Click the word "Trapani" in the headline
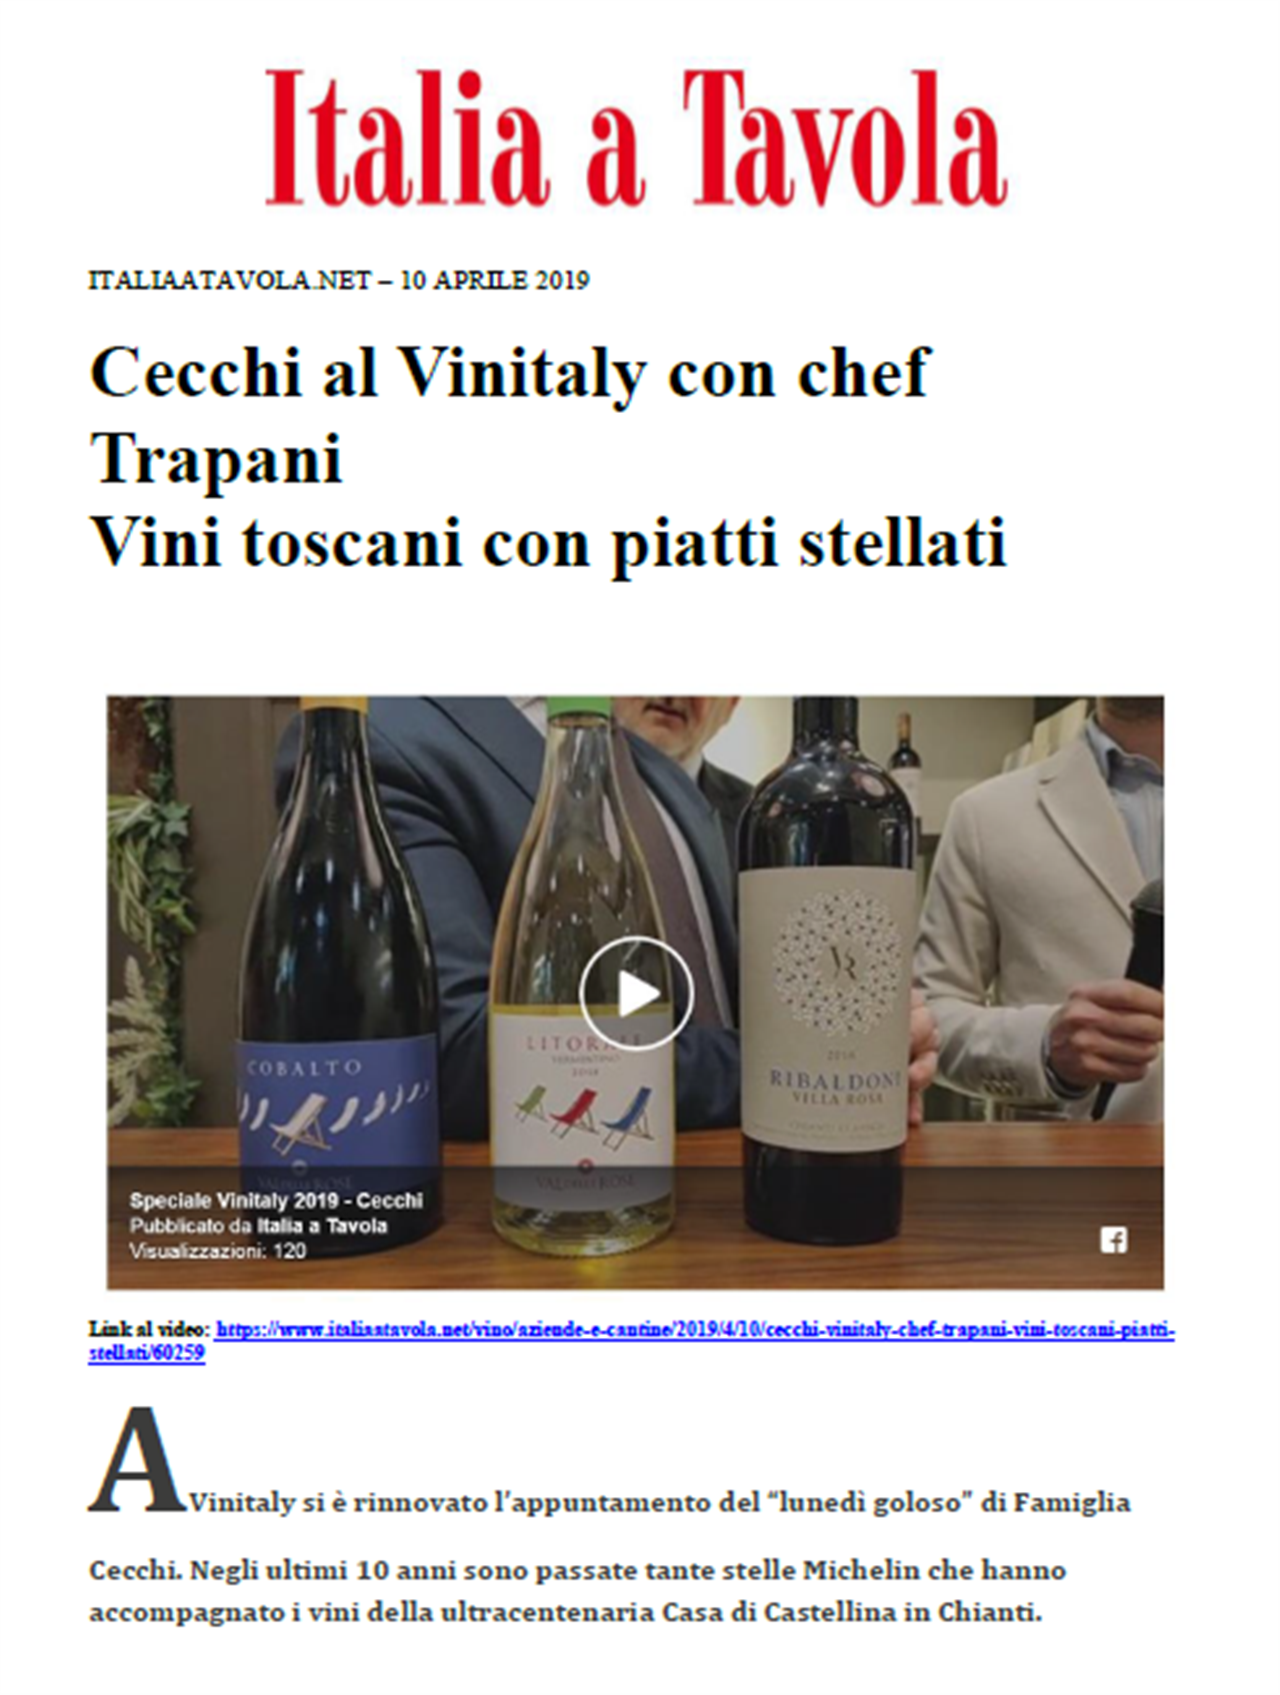 point(216,458)
